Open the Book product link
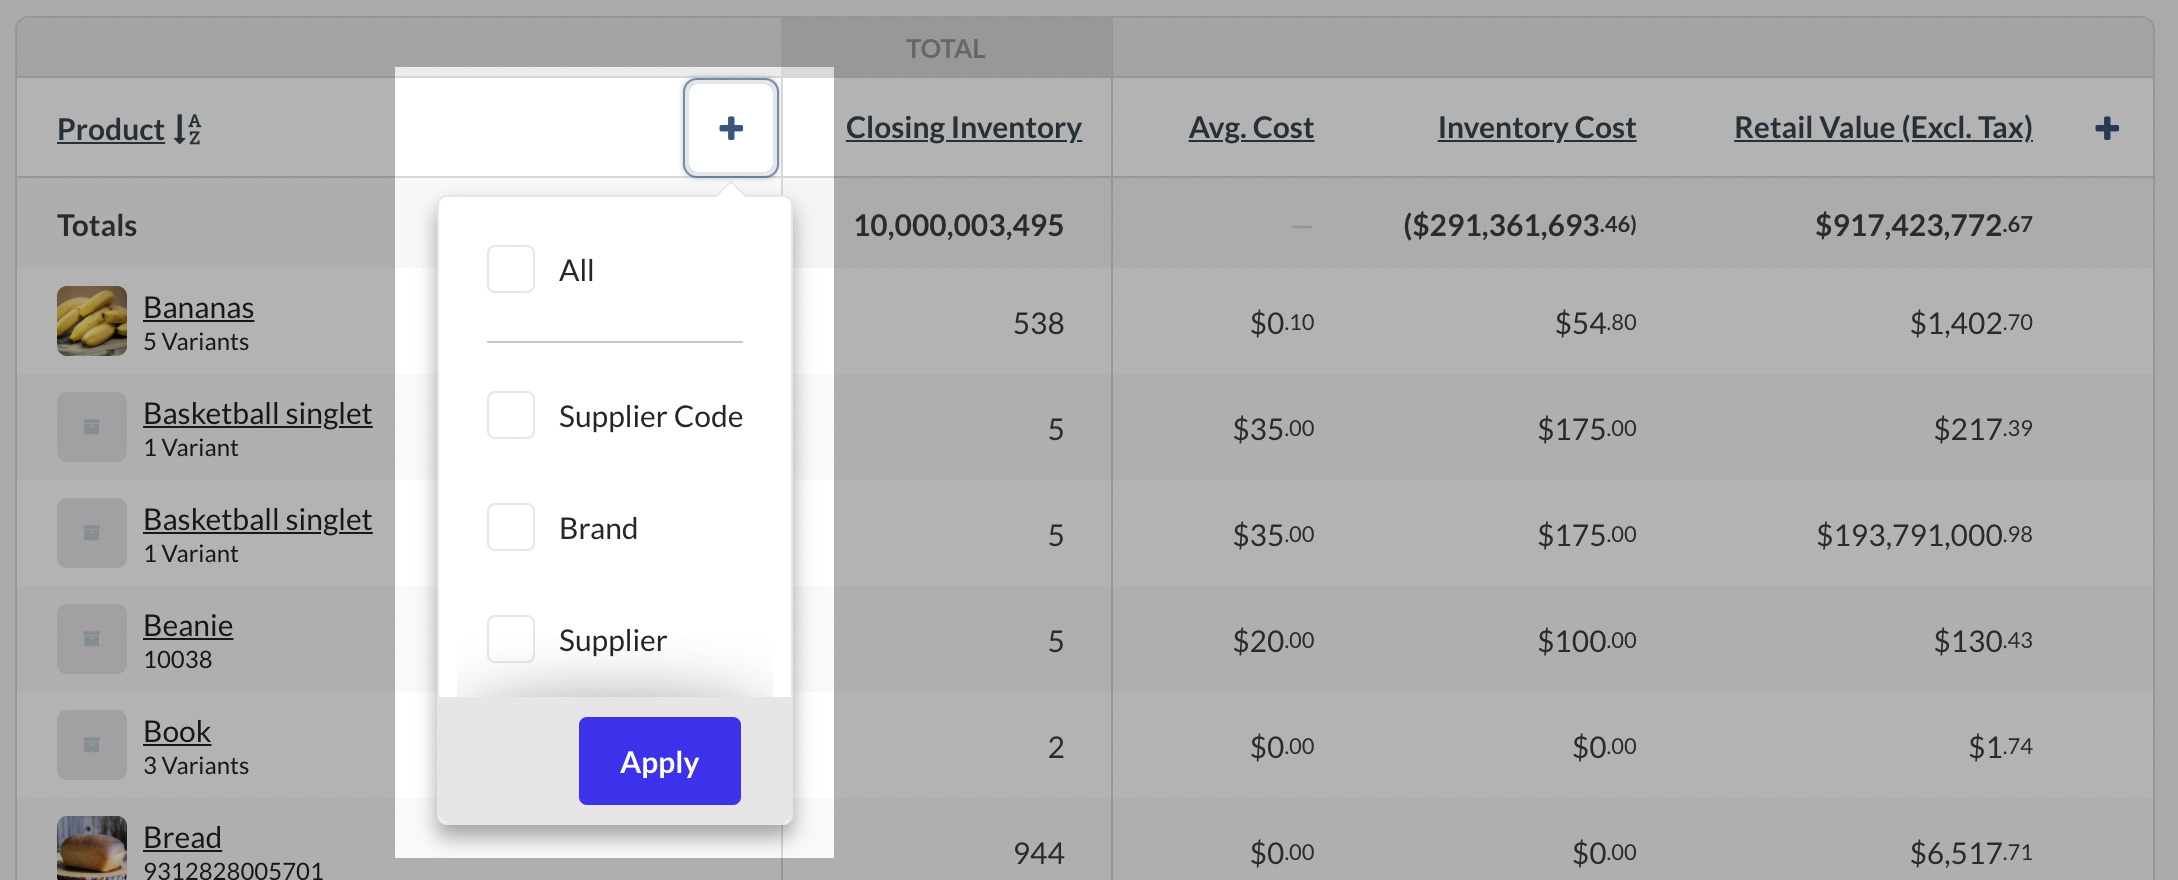Viewport: 2178px width, 880px height. (177, 732)
